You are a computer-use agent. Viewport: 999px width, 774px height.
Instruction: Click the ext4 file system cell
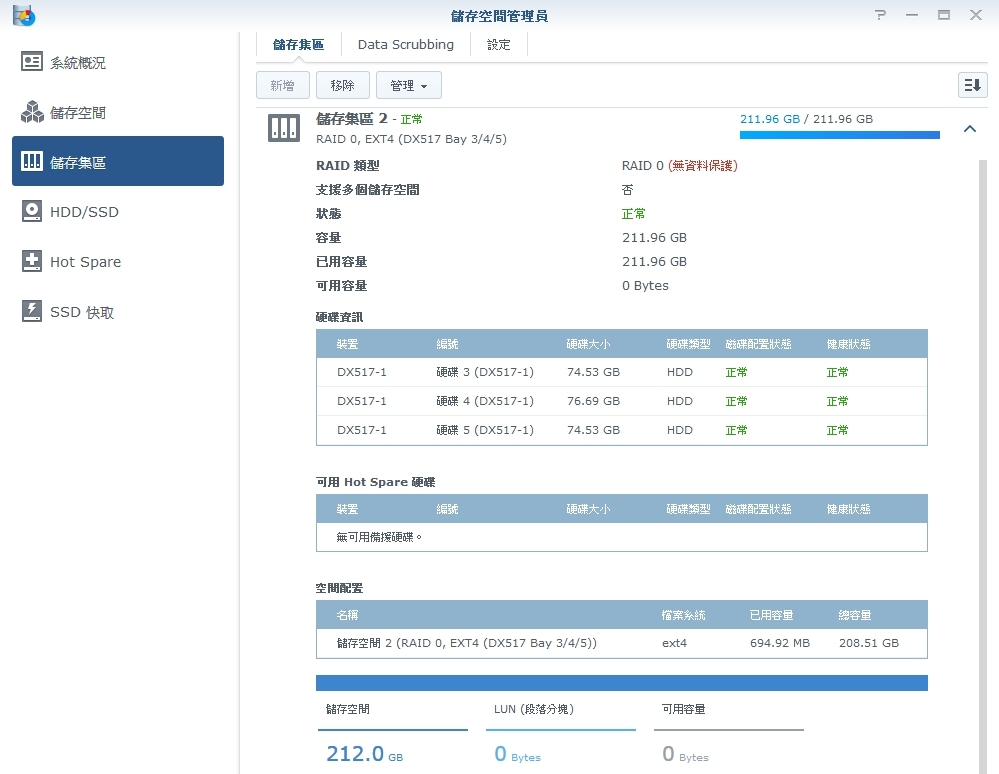pos(674,643)
